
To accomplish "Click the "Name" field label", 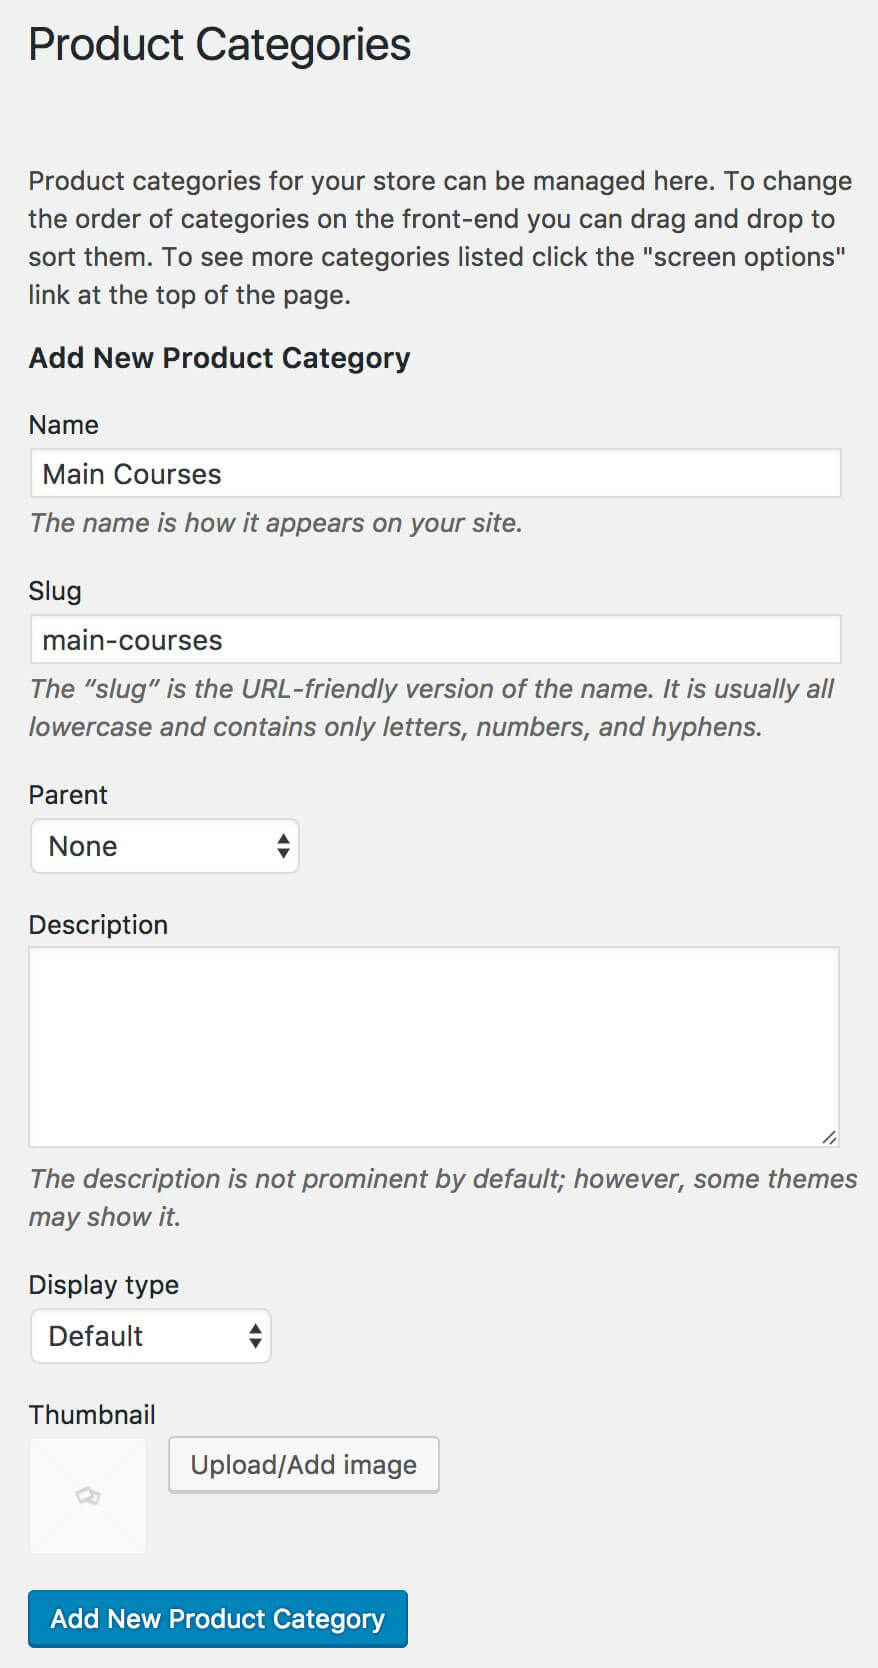I will click(x=64, y=425).
